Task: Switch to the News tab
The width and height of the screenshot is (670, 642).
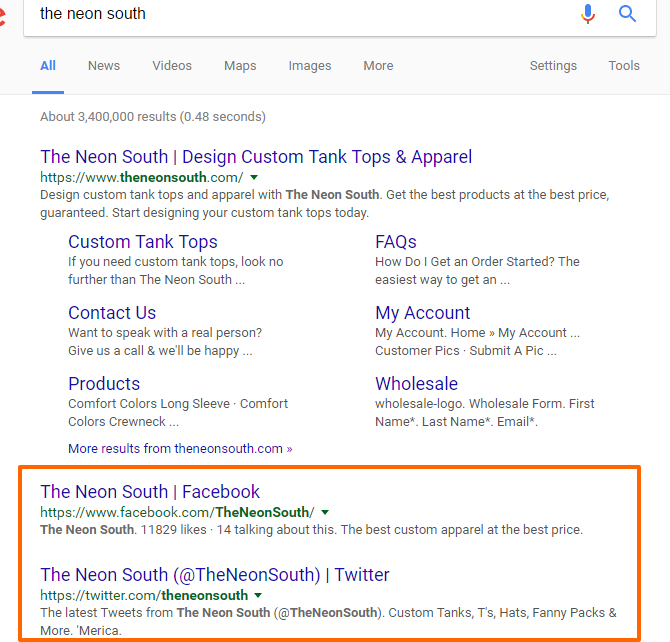Action: (x=104, y=65)
